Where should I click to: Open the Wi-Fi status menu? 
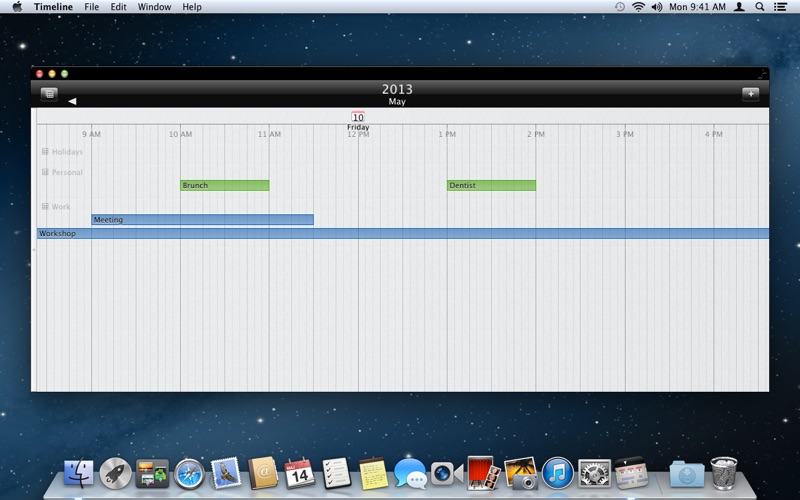tap(638, 7)
